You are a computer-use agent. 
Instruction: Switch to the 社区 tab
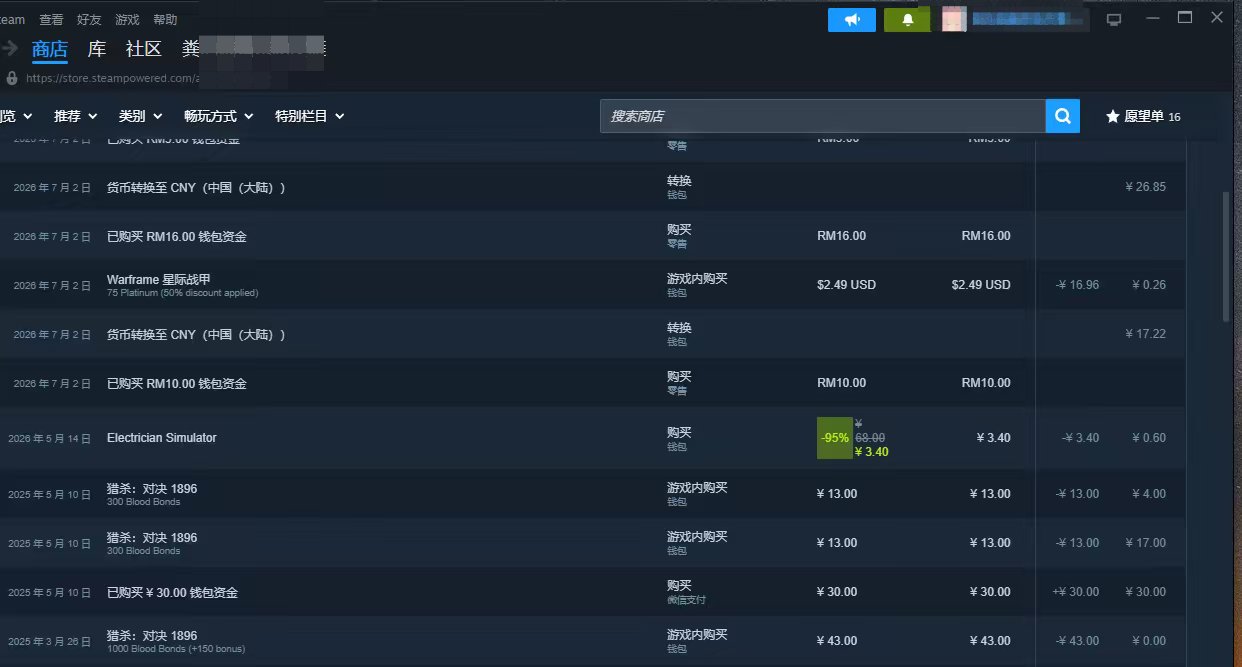pyautogui.click(x=143, y=48)
